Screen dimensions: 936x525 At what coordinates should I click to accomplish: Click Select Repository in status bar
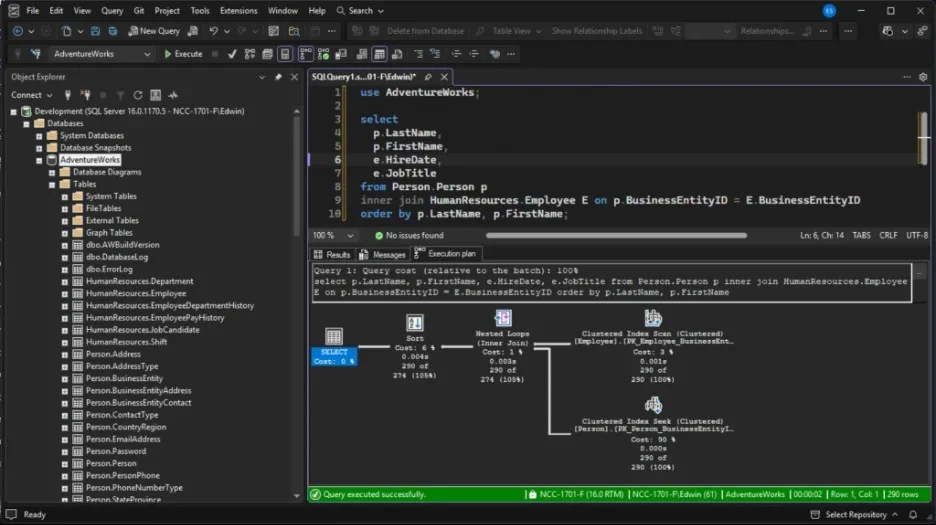point(854,514)
